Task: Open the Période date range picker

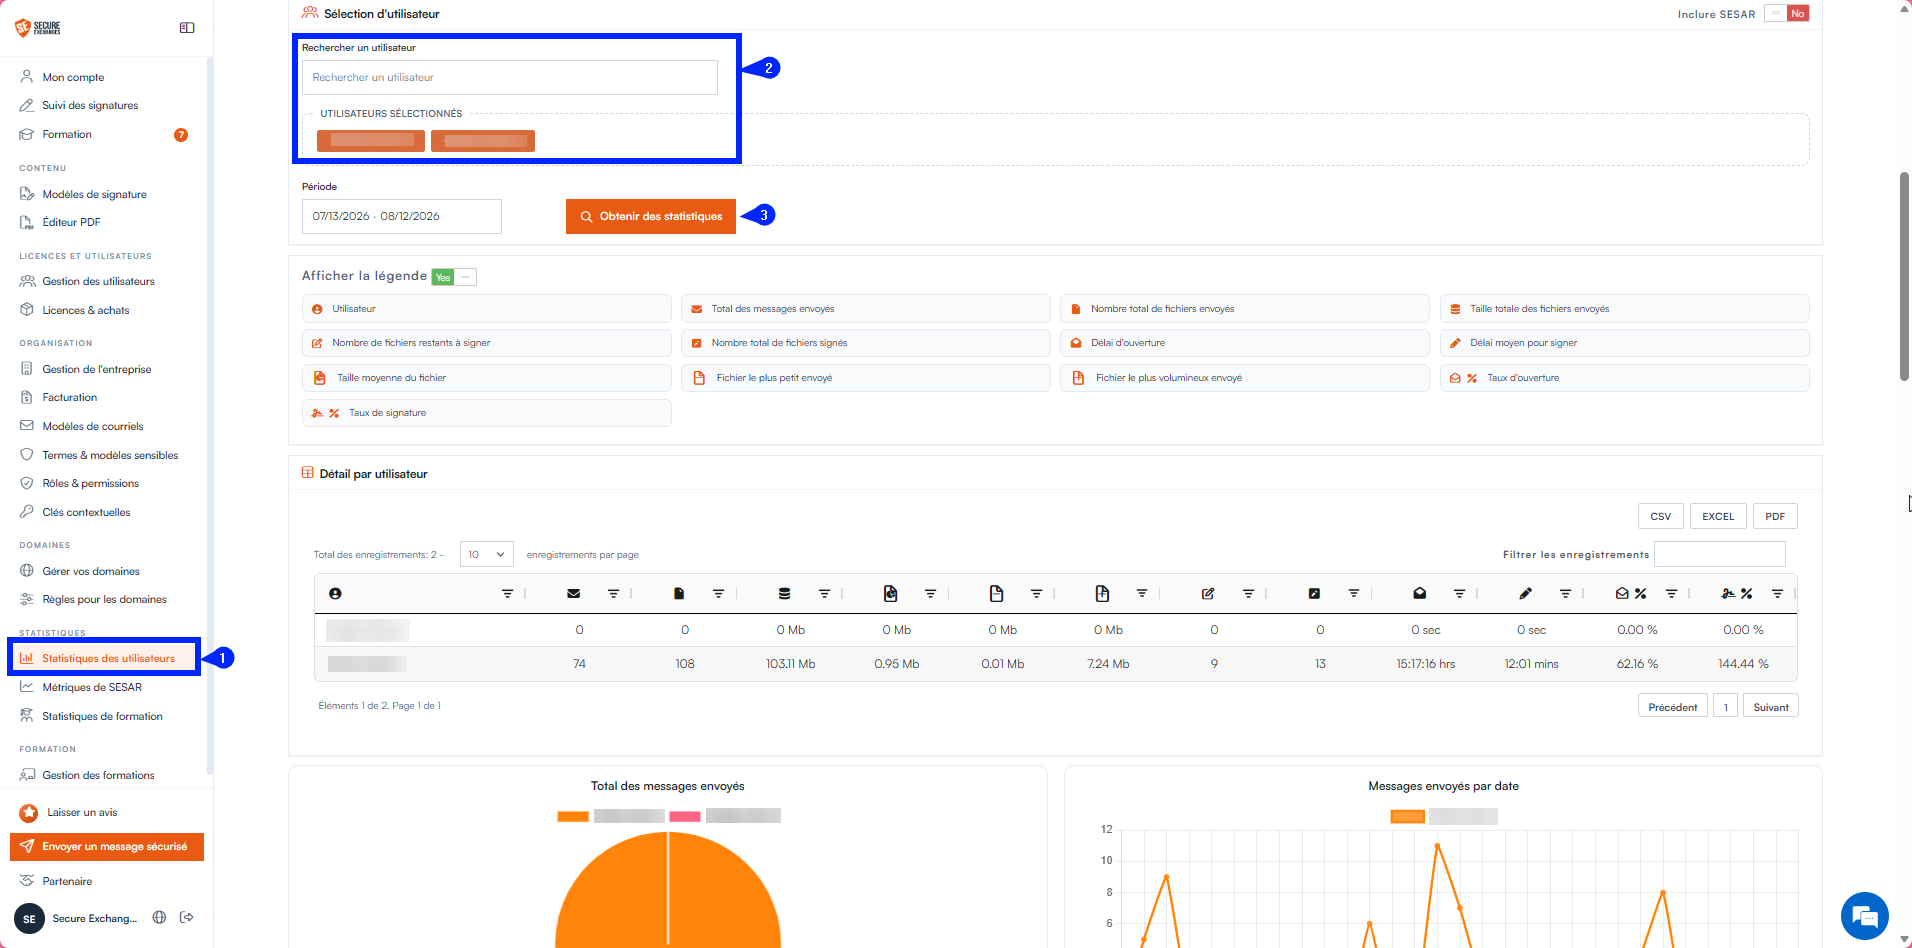Action: [x=402, y=216]
